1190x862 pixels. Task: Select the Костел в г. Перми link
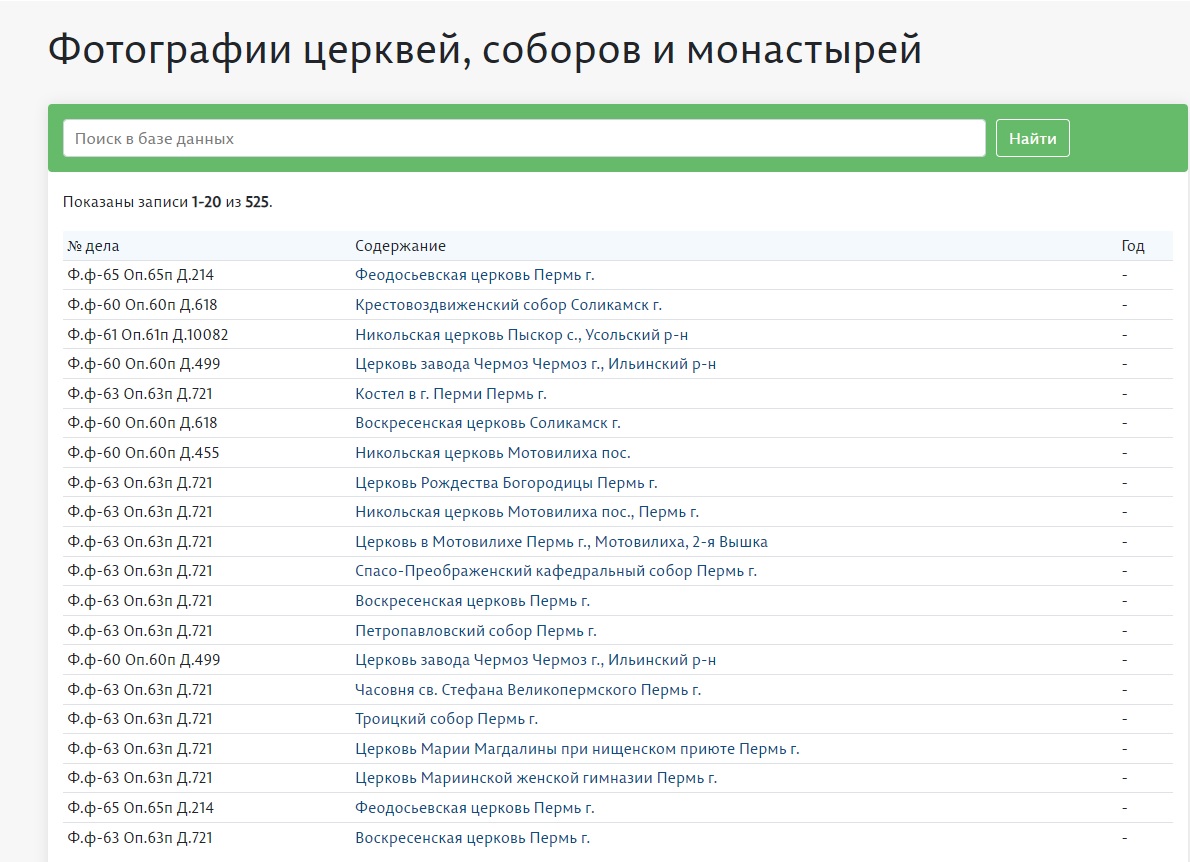(450, 394)
